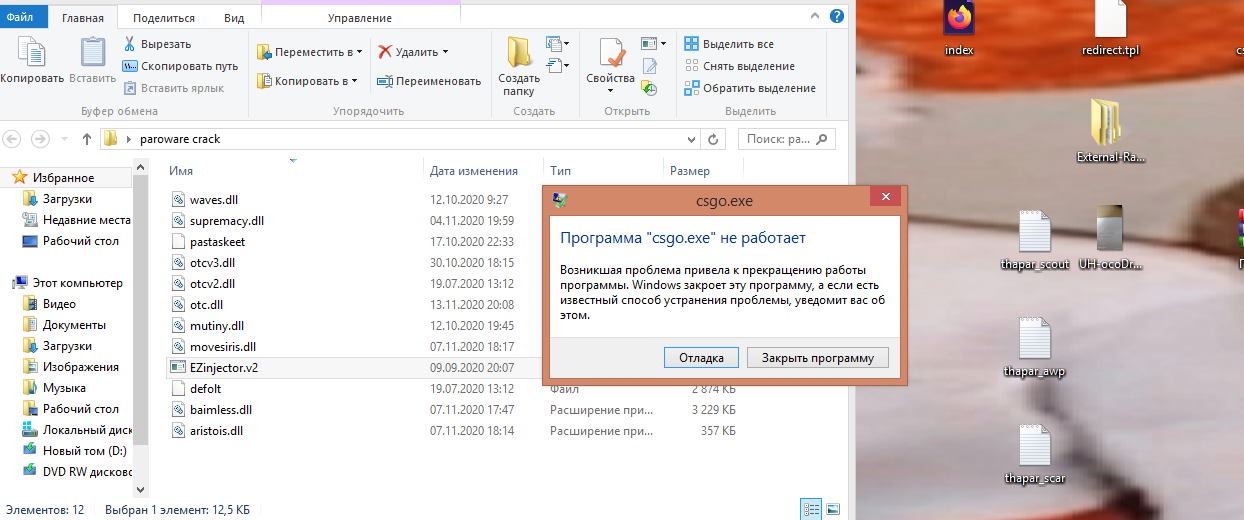Sort by the Дата изменения column header
This screenshot has width=1244, height=520.
(x=474, y=171)
